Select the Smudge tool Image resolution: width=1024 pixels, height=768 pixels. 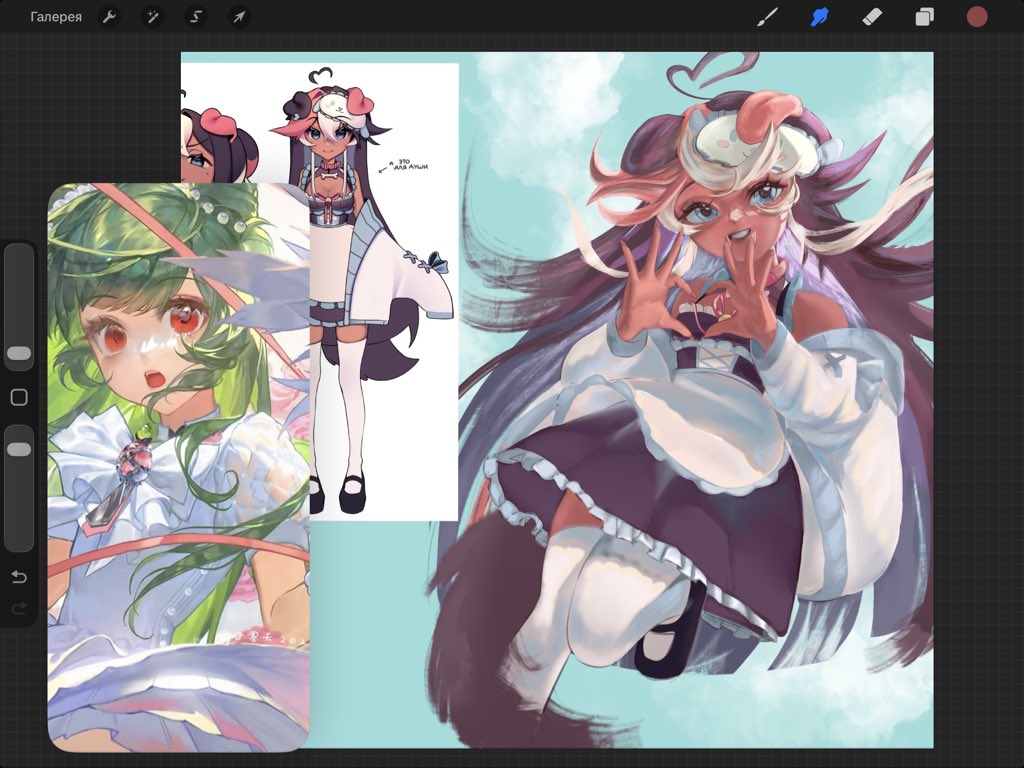820,17
